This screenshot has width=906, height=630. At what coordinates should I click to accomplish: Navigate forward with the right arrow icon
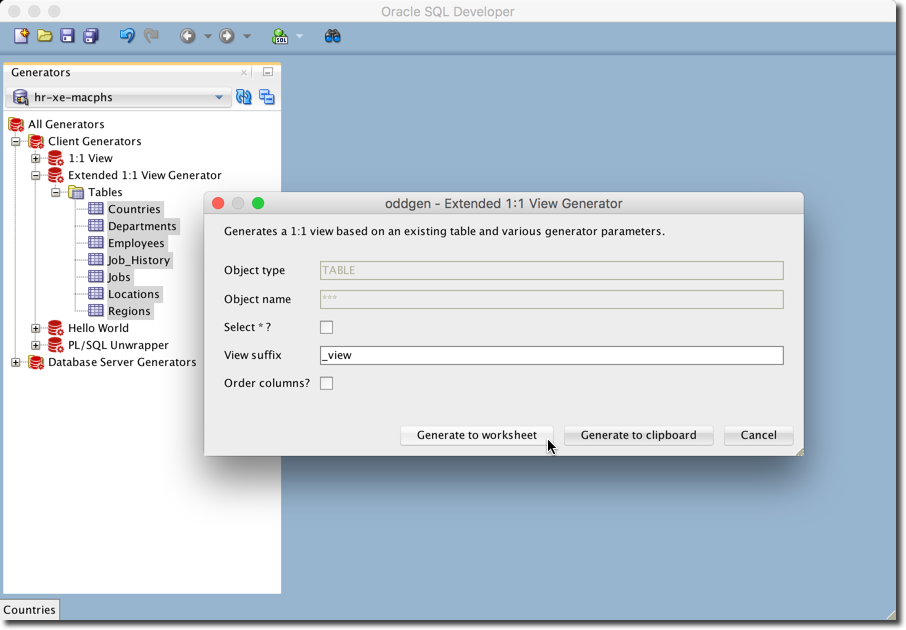(x=226, y=36)
